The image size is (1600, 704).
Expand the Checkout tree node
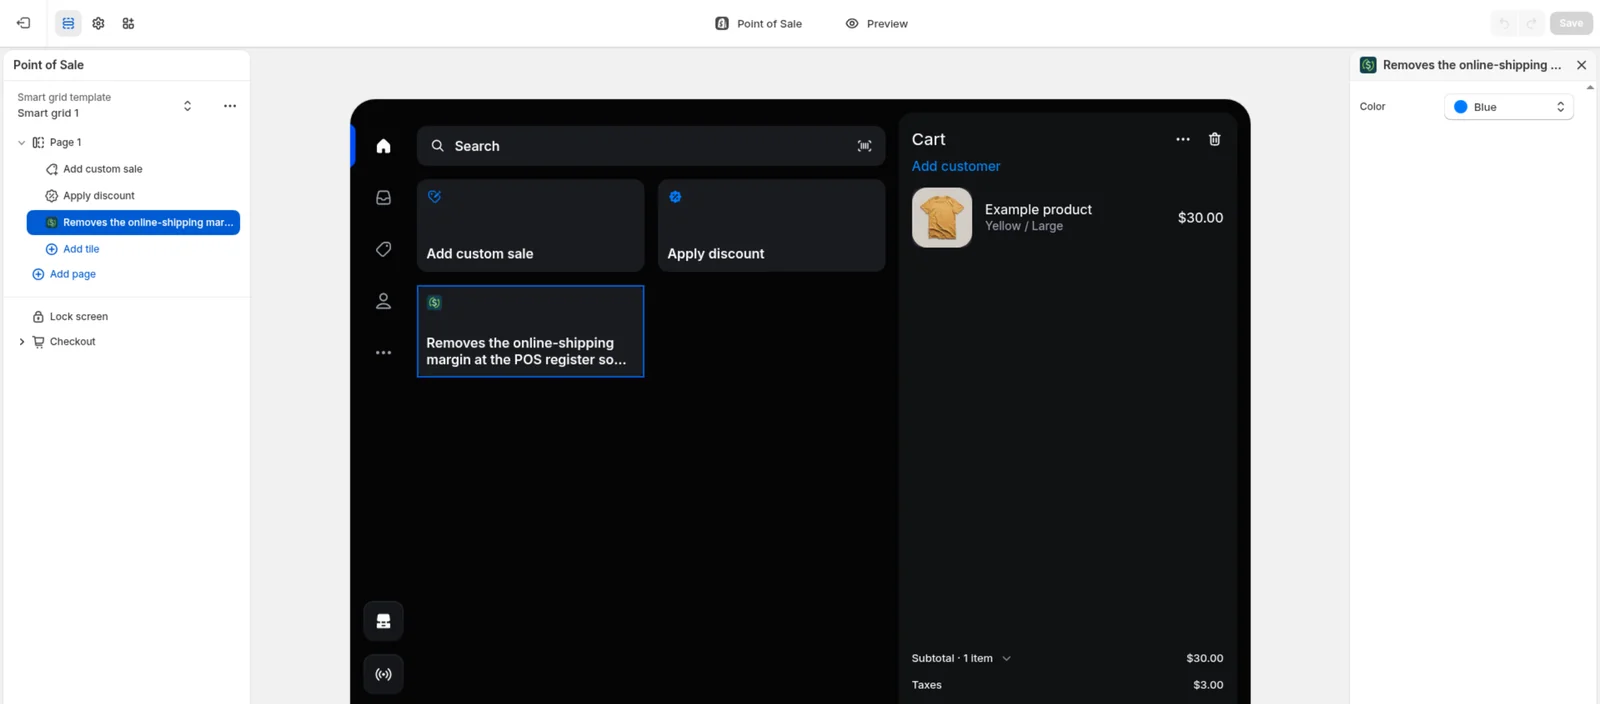coord(22,342)
